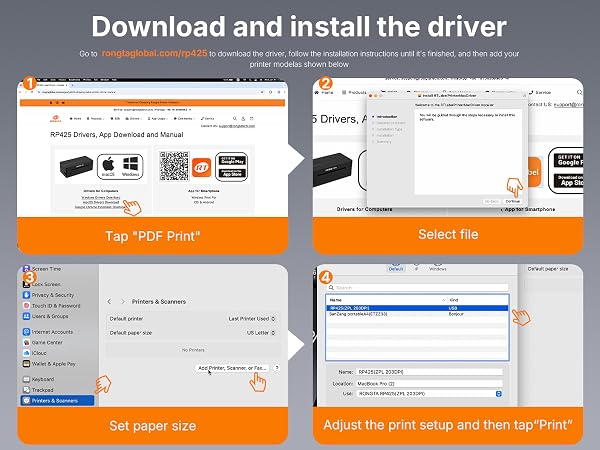Open Keyboard settings in the sidebar
The image size is (600, 450).
pyautogui.click(x=39, y=379)
